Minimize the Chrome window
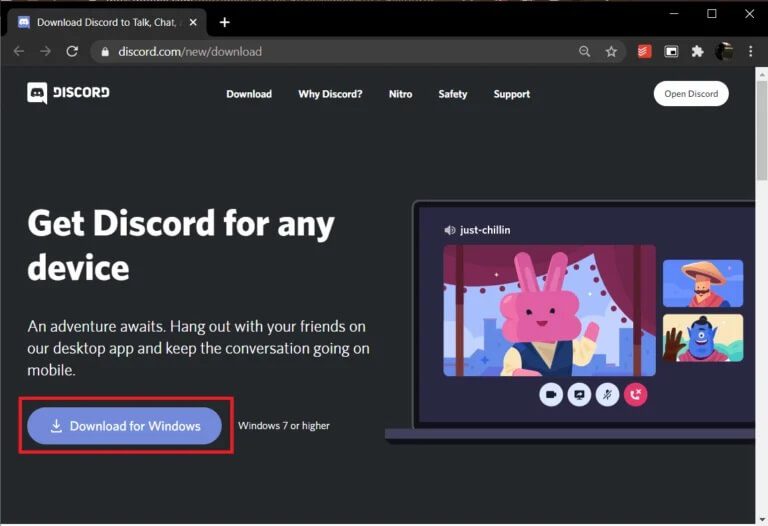The width and height of the screenshot is (768, 526). tap(674, 14)
